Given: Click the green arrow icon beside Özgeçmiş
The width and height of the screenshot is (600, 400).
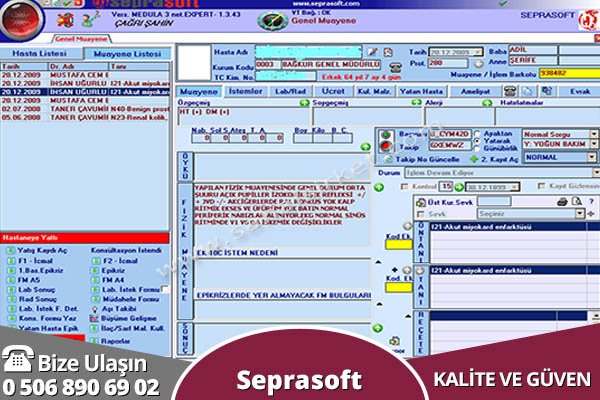Looking at the screenshot, I should click(x=305, y=103).
